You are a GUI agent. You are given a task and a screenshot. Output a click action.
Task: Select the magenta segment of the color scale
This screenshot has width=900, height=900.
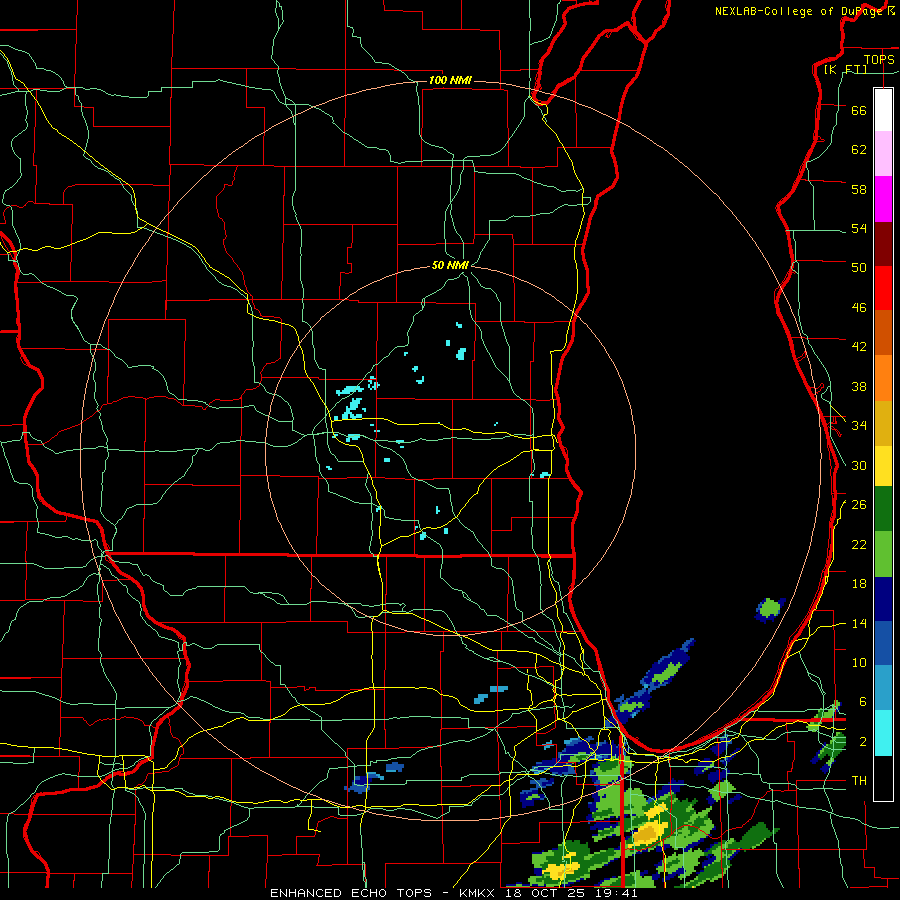pyautogui.click(x=883, y=199)
